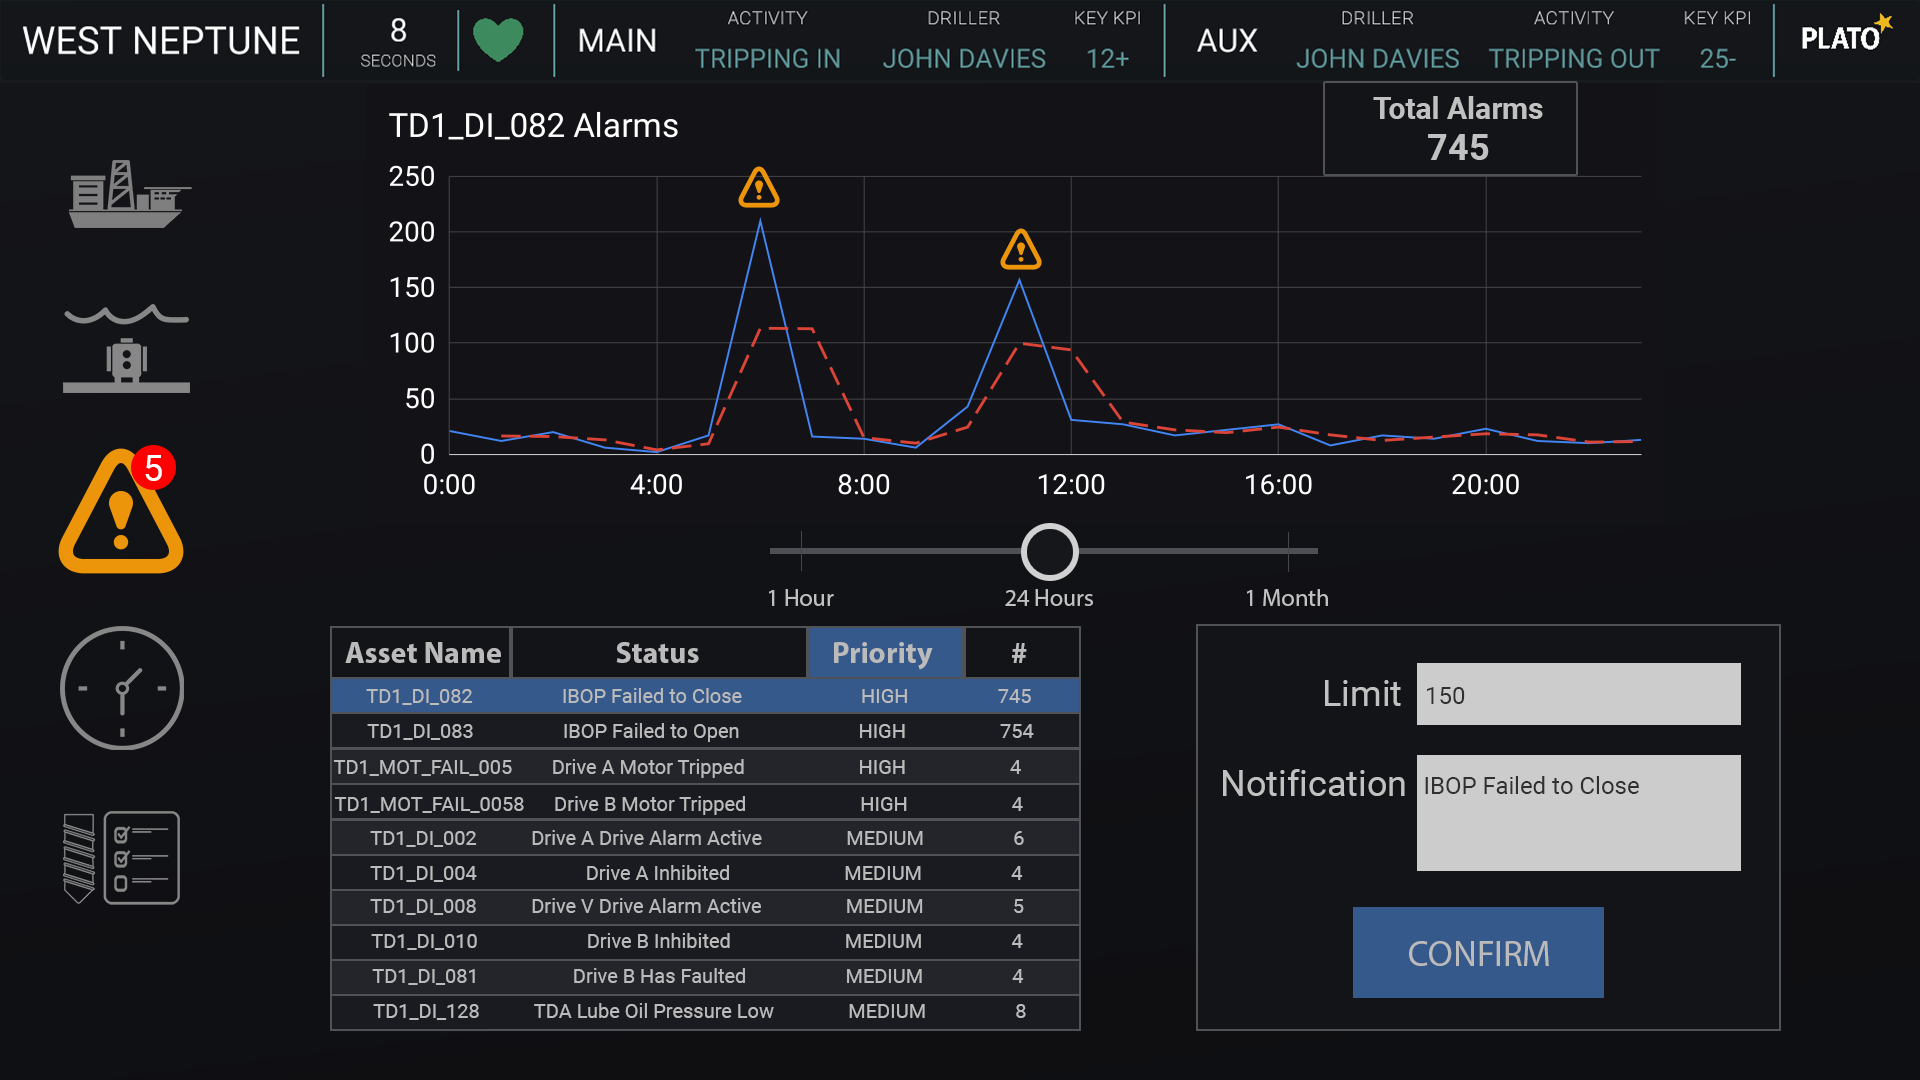
Task: Click the 25- key KPI value
Action: pos(1717,59)
